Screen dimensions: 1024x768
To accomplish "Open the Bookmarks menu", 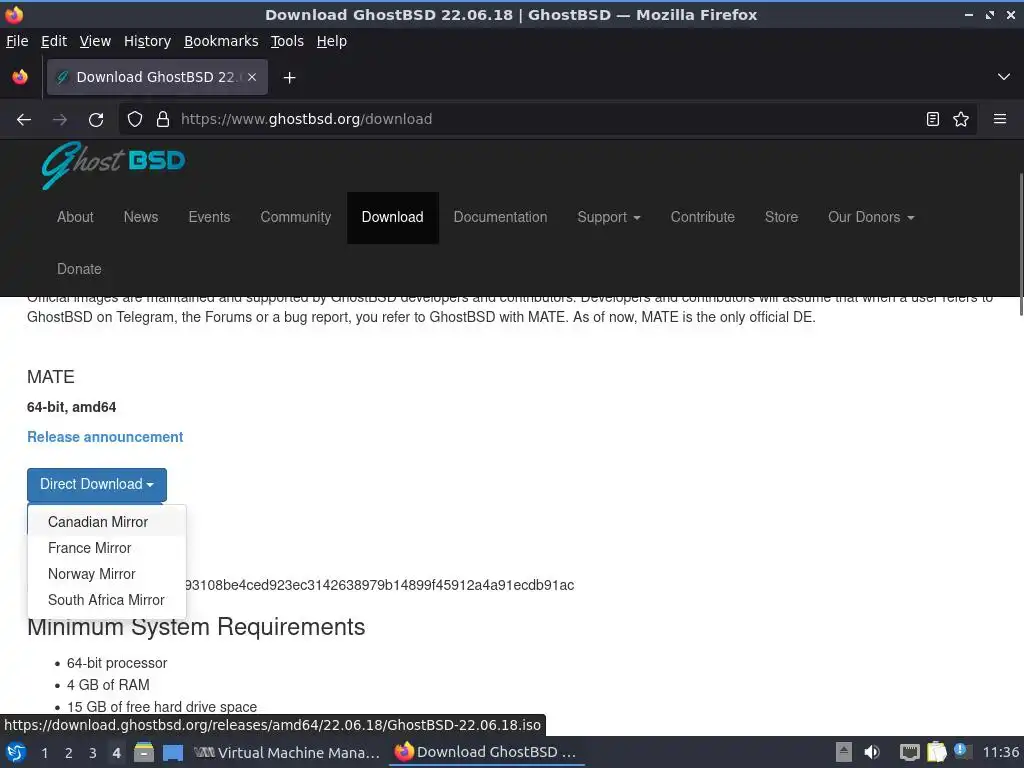I will pos(221,41).
